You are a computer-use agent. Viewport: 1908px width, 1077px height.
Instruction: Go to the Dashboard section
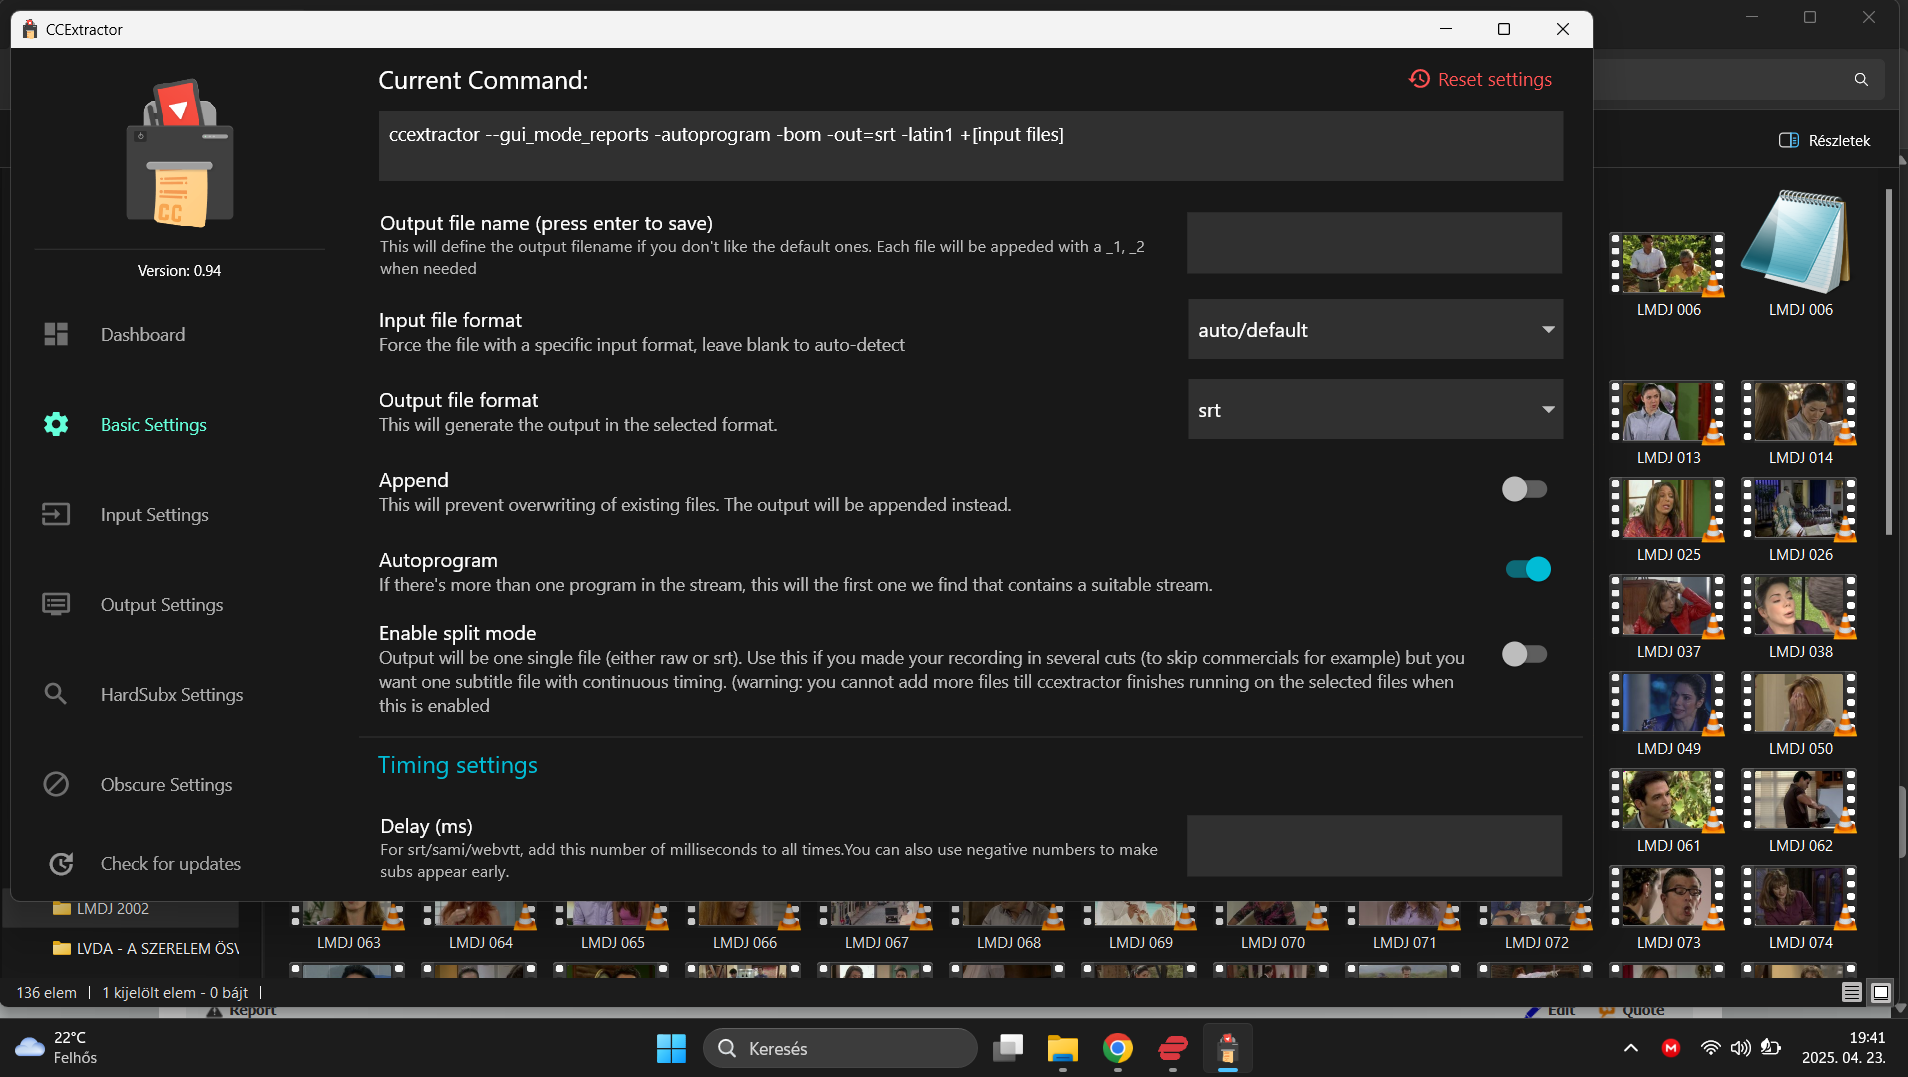tap(143, 334)
